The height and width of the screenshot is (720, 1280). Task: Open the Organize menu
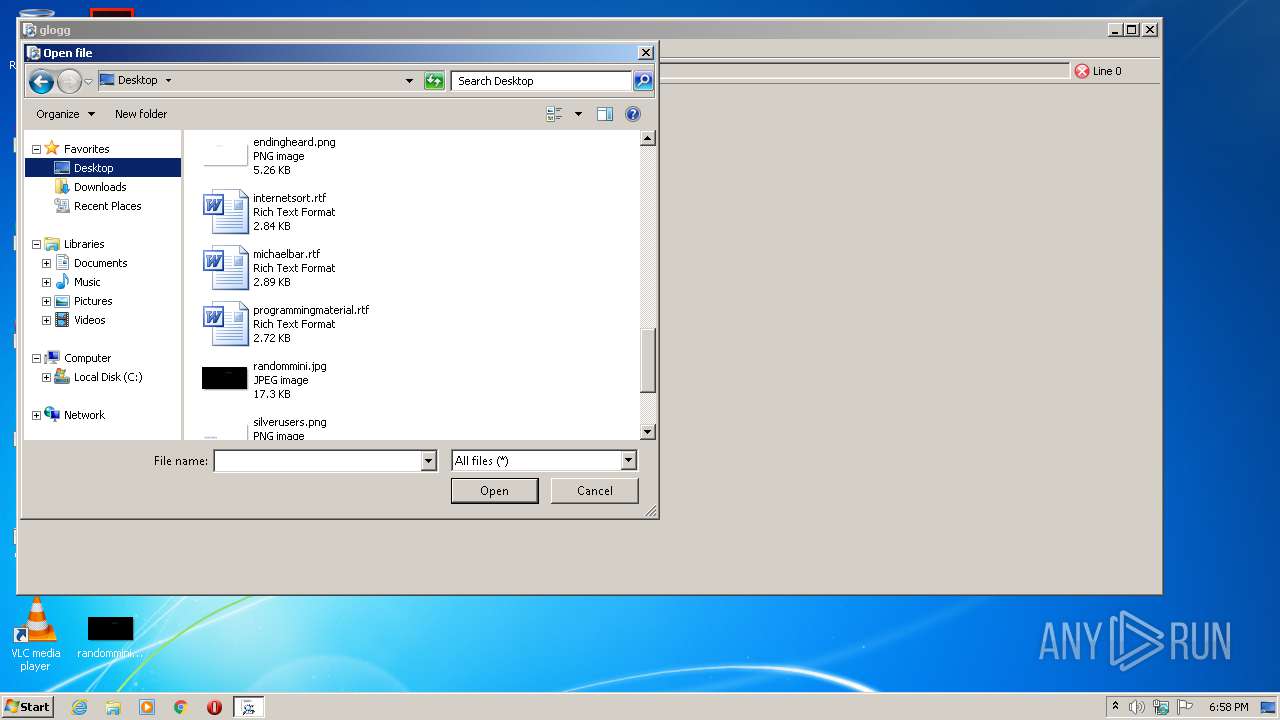[x=65, y=114]
